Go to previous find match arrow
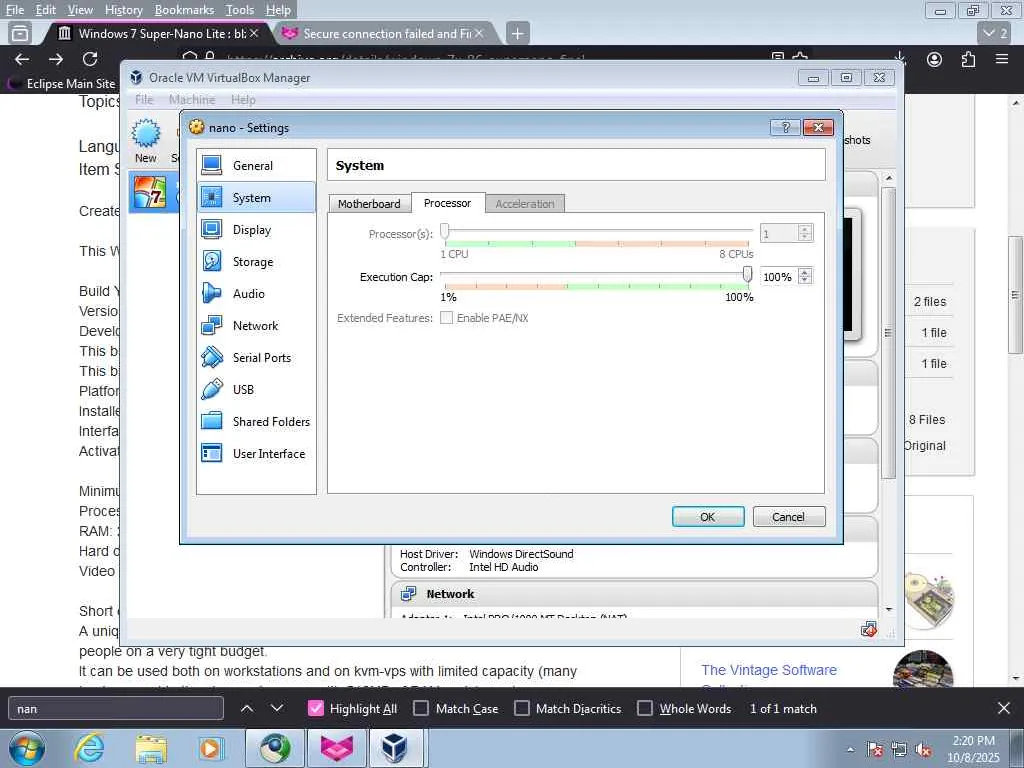This screenshot has width=1024, height=768. pyautogui.click(x=247, y=709)
